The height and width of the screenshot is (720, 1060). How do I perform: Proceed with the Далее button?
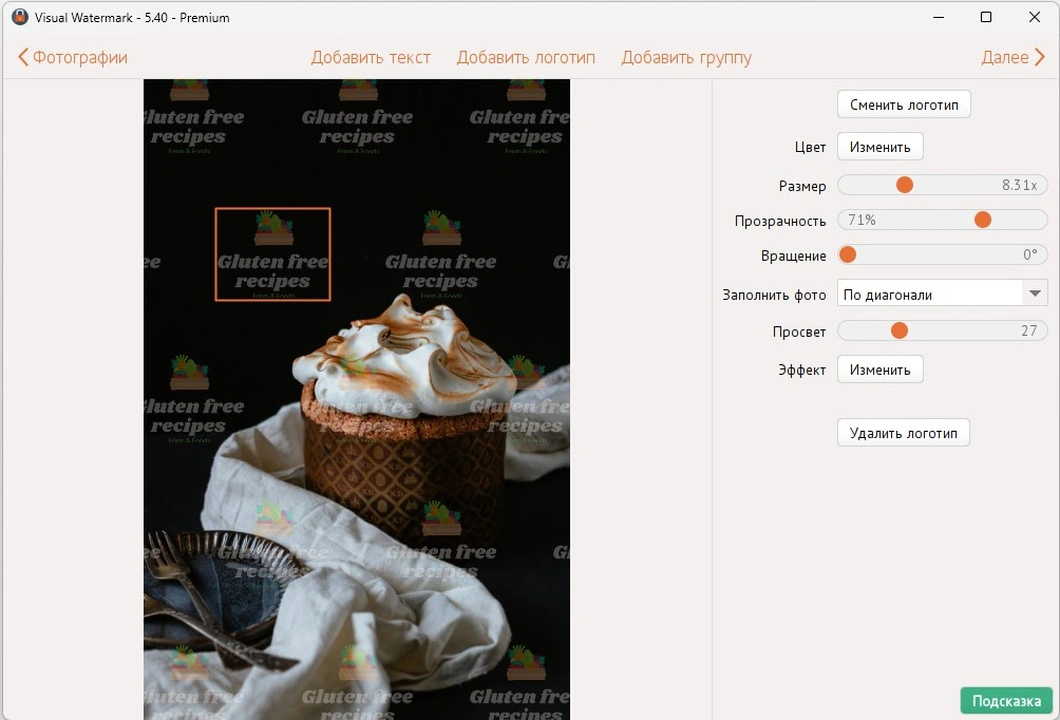(x=1012, y=57)
